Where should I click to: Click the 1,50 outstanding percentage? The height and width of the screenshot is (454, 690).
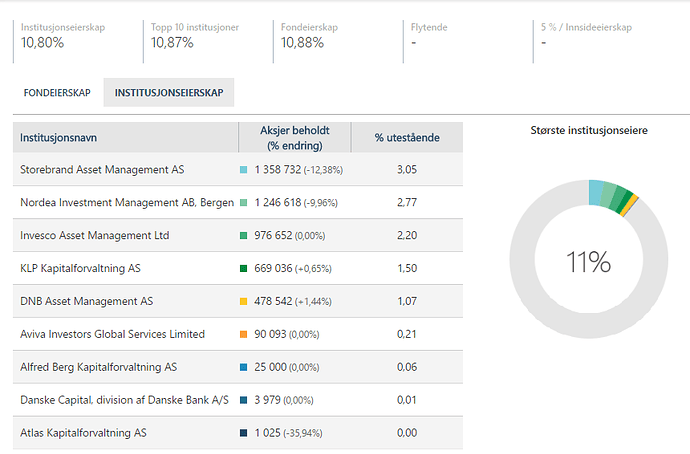click(407, 268)
